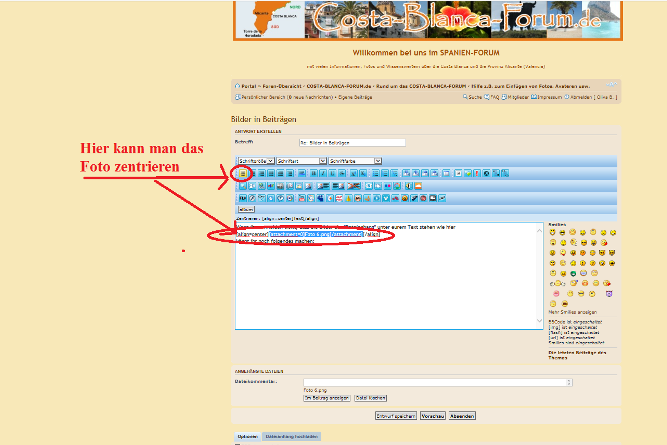Click the Im Beitrag anzeigen button

tap(325, 397)
